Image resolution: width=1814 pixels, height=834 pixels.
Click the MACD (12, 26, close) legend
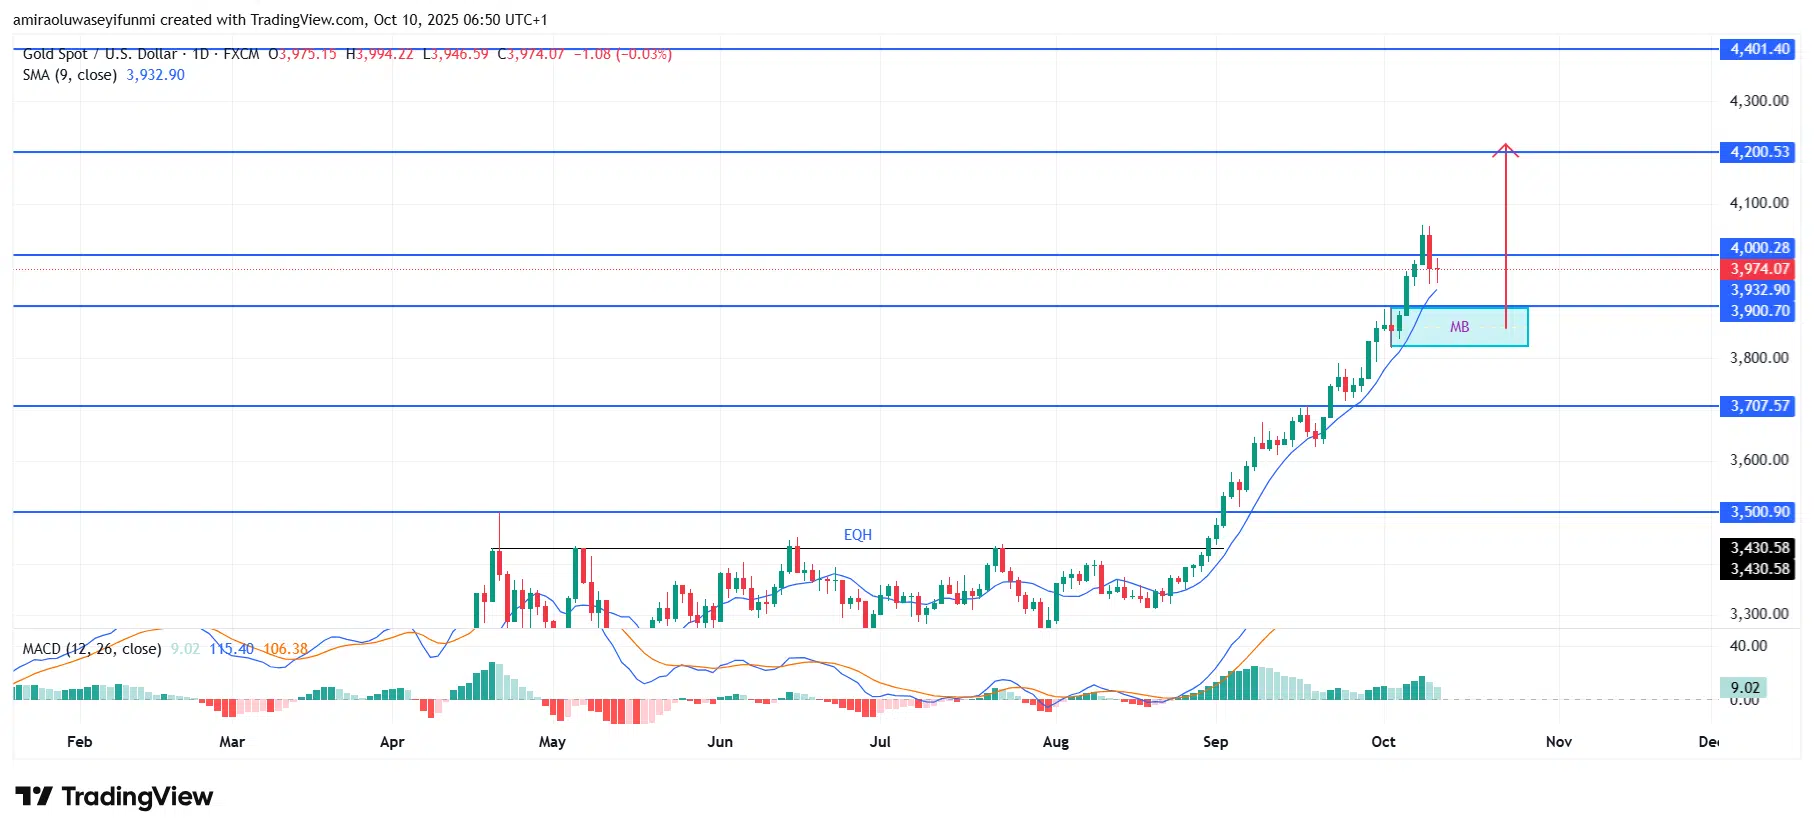(92, 649)
